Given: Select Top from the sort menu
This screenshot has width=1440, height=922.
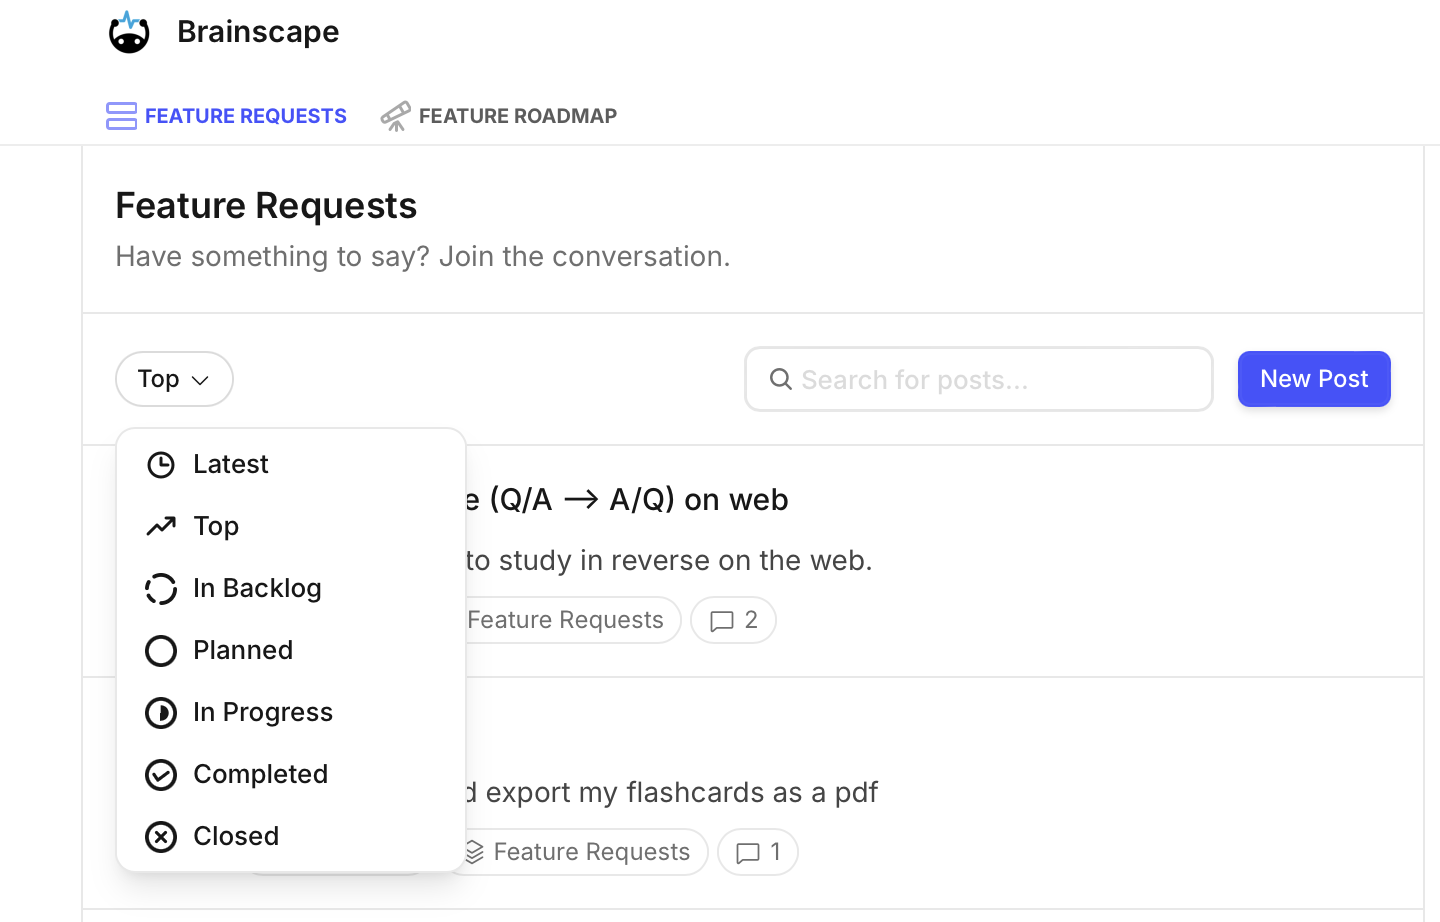Looking at the screenshot, I should [x=291, y=526].
